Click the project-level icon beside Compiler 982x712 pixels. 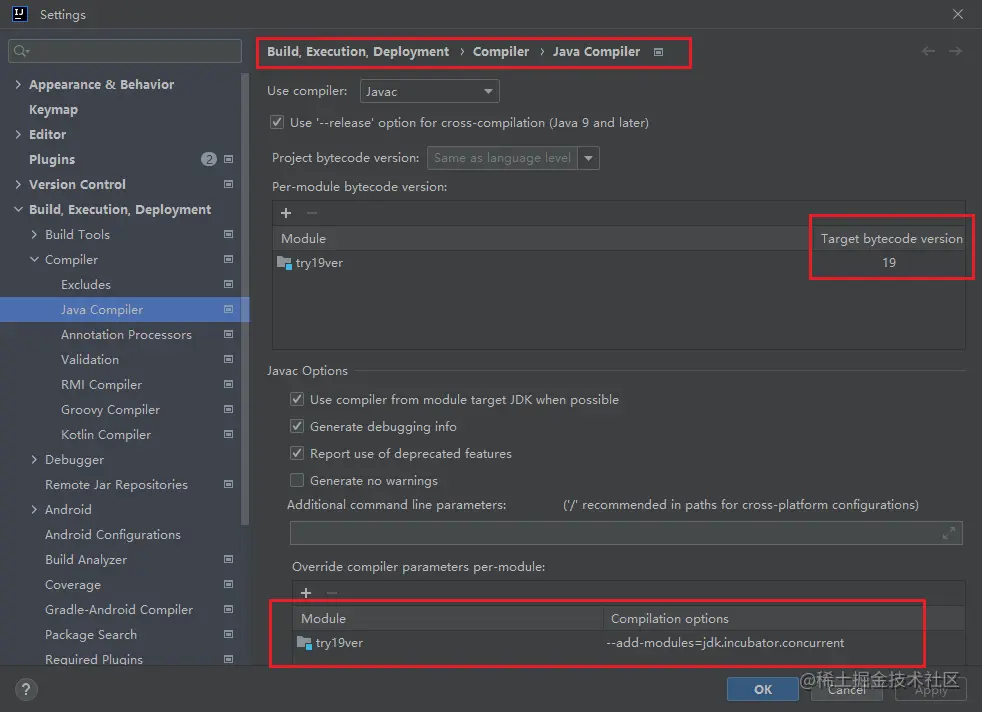point(229,259)
